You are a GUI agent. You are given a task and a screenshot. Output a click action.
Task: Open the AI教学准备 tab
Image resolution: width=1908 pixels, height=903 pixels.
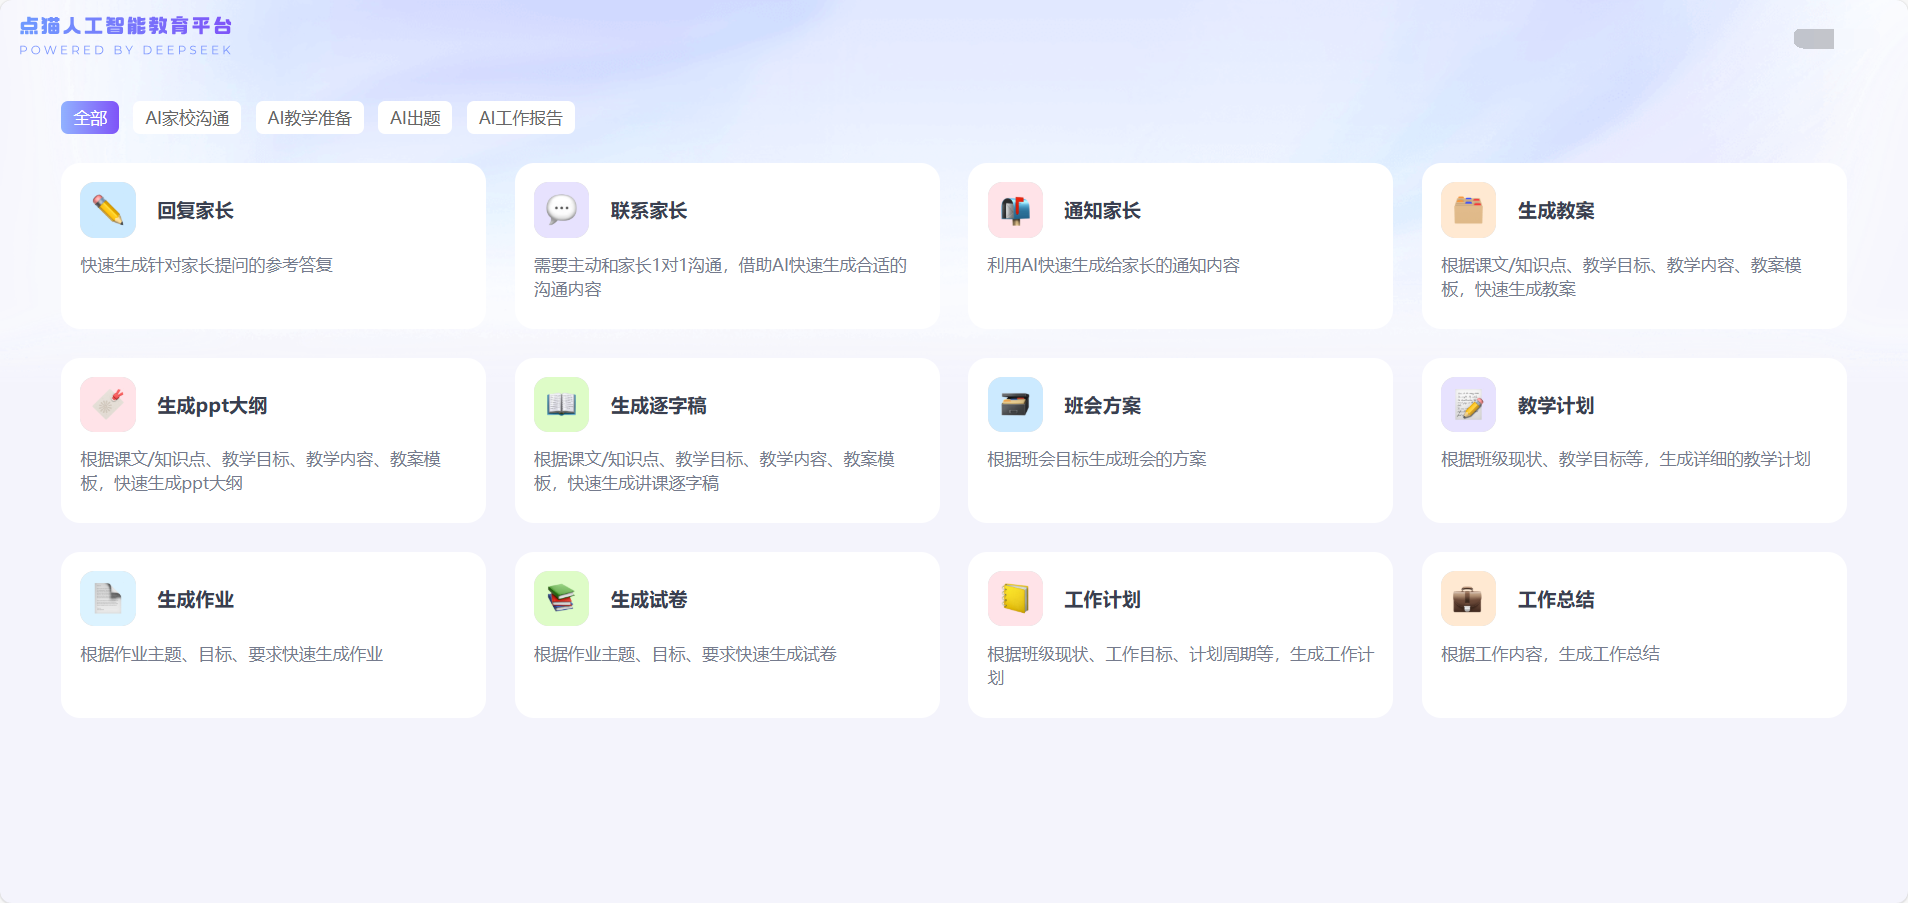(x=309, y=118)
